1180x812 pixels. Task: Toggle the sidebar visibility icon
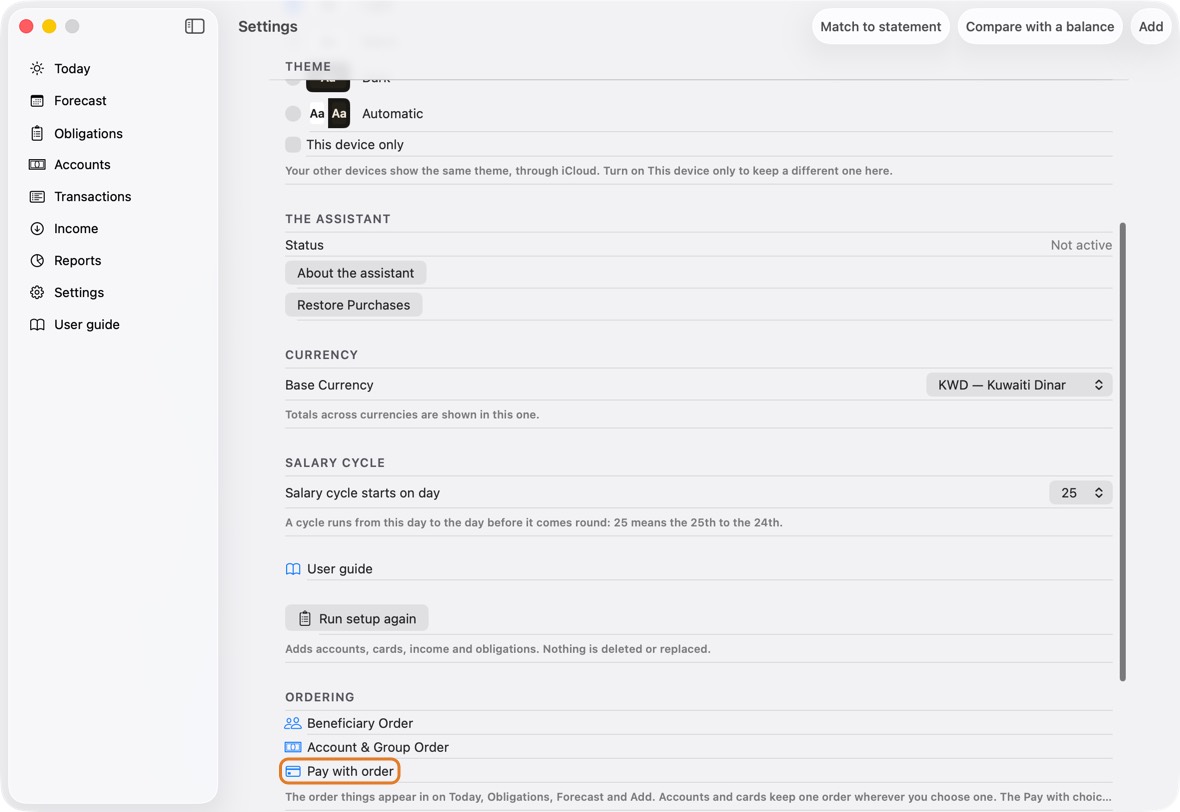click(194, 26)
